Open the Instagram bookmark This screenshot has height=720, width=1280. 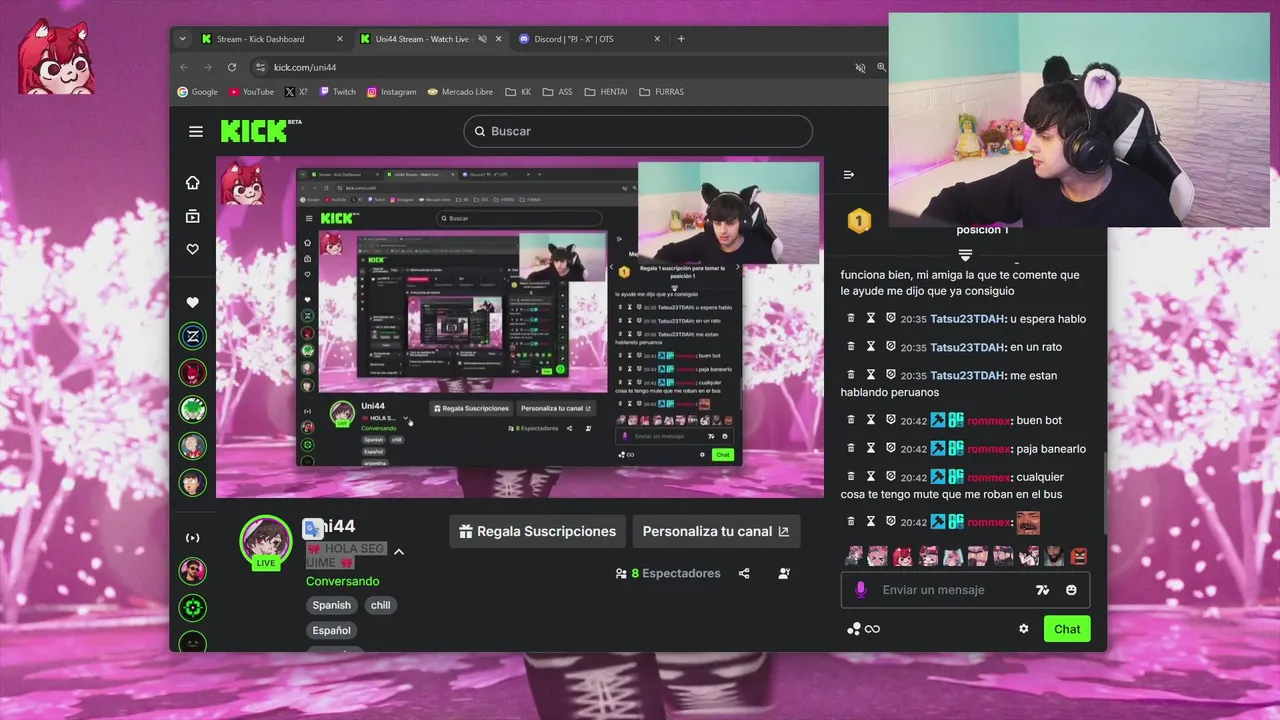coord(391,92)
